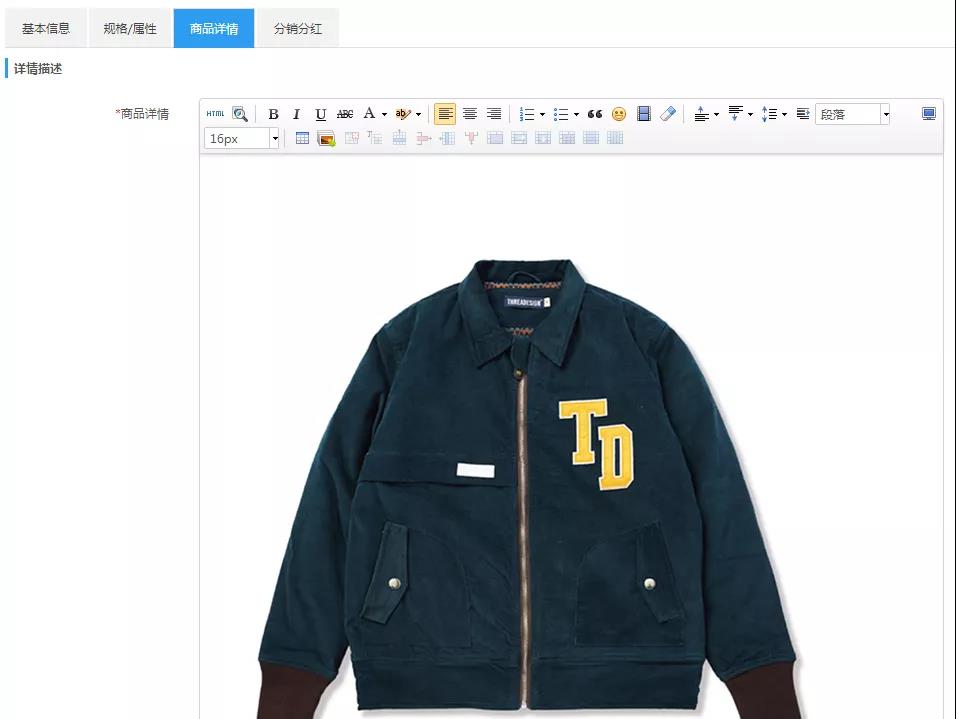Open the font color picker arrow
This screenshot has width=956, height=719.
tap(384, 114)
